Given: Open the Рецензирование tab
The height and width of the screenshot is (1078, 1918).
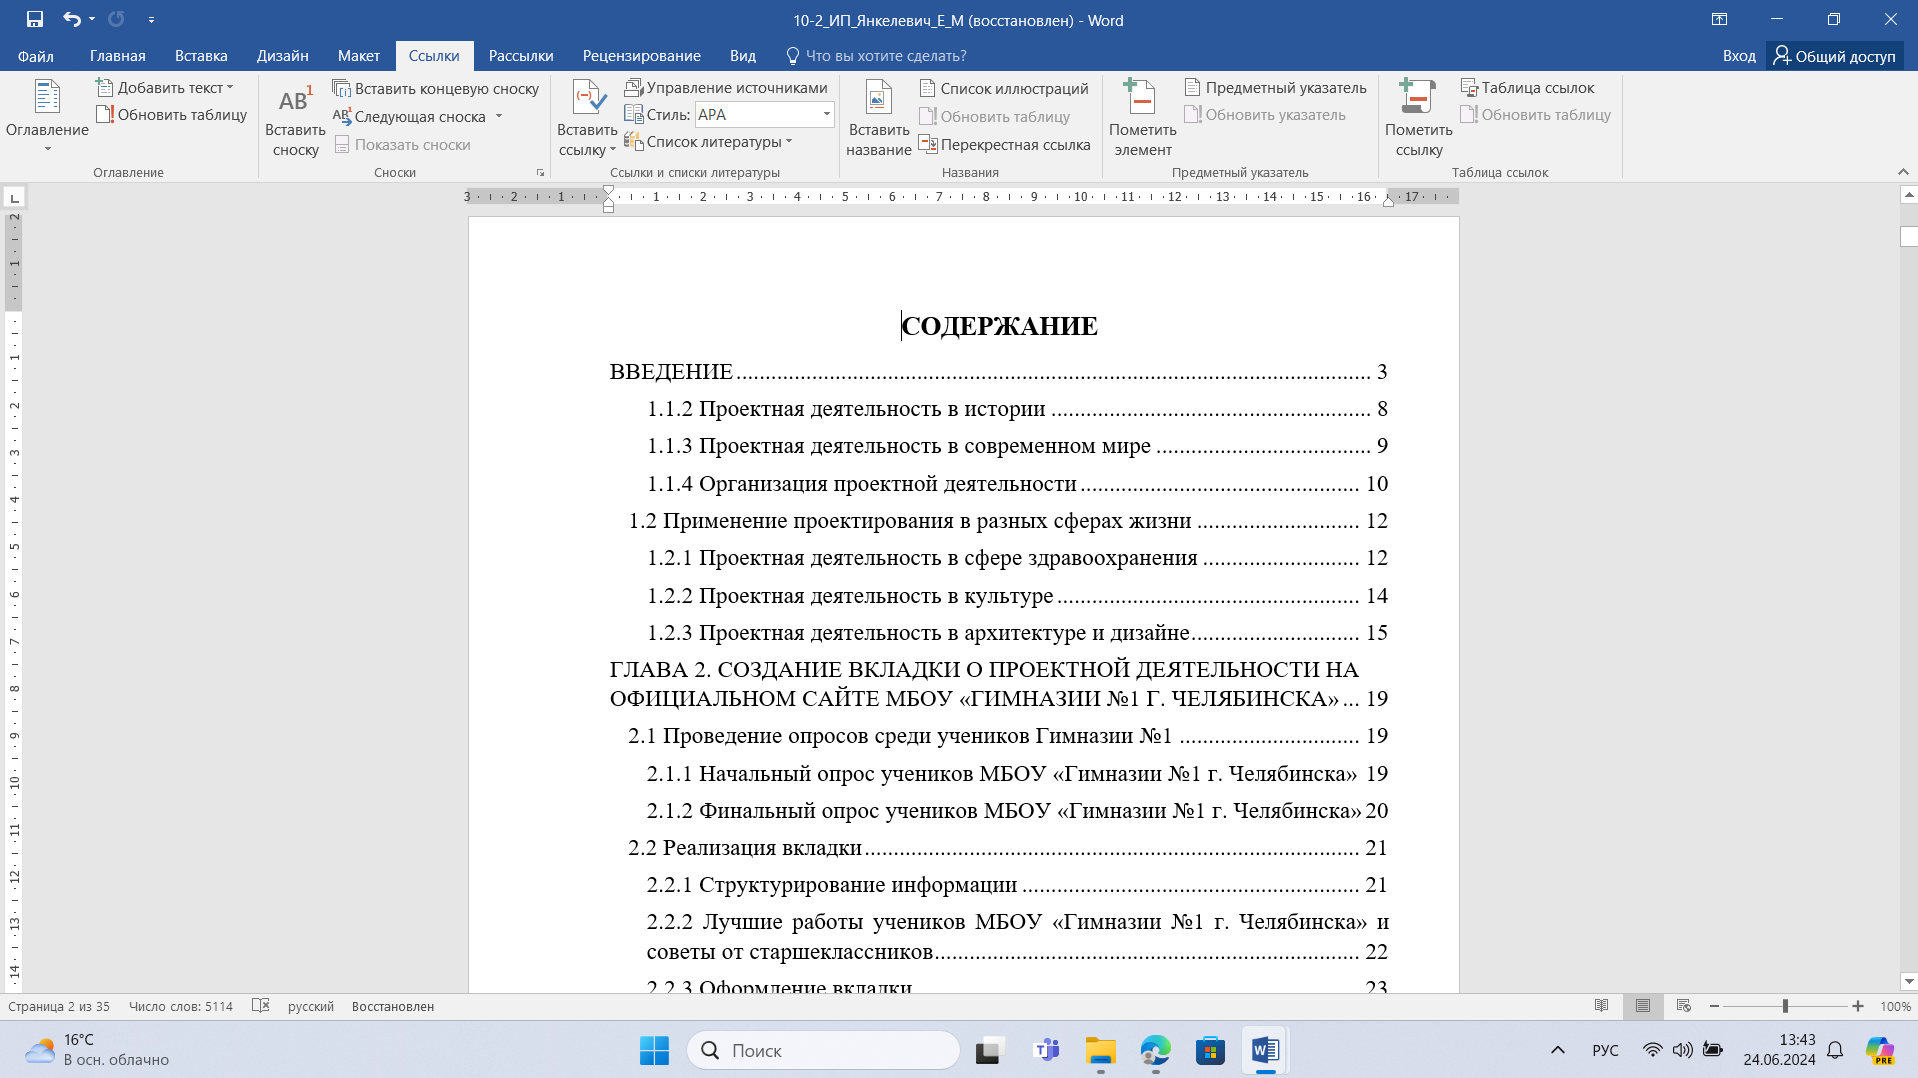Looking at the screenshot, I should 642,56.
